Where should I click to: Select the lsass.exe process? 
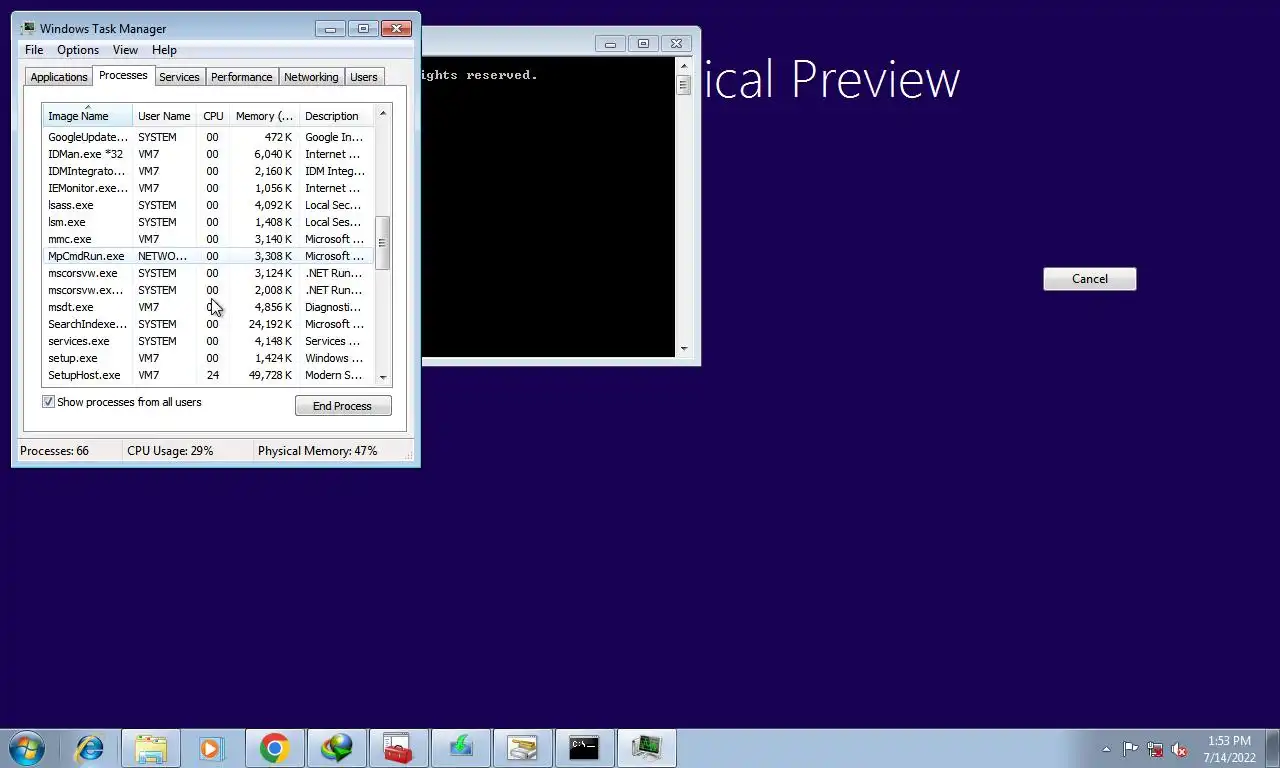[208, 205]
